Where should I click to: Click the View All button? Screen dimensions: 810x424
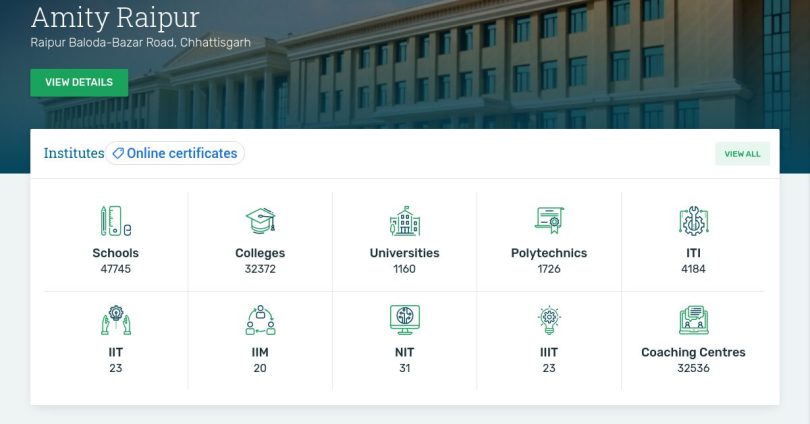(742, 154)
